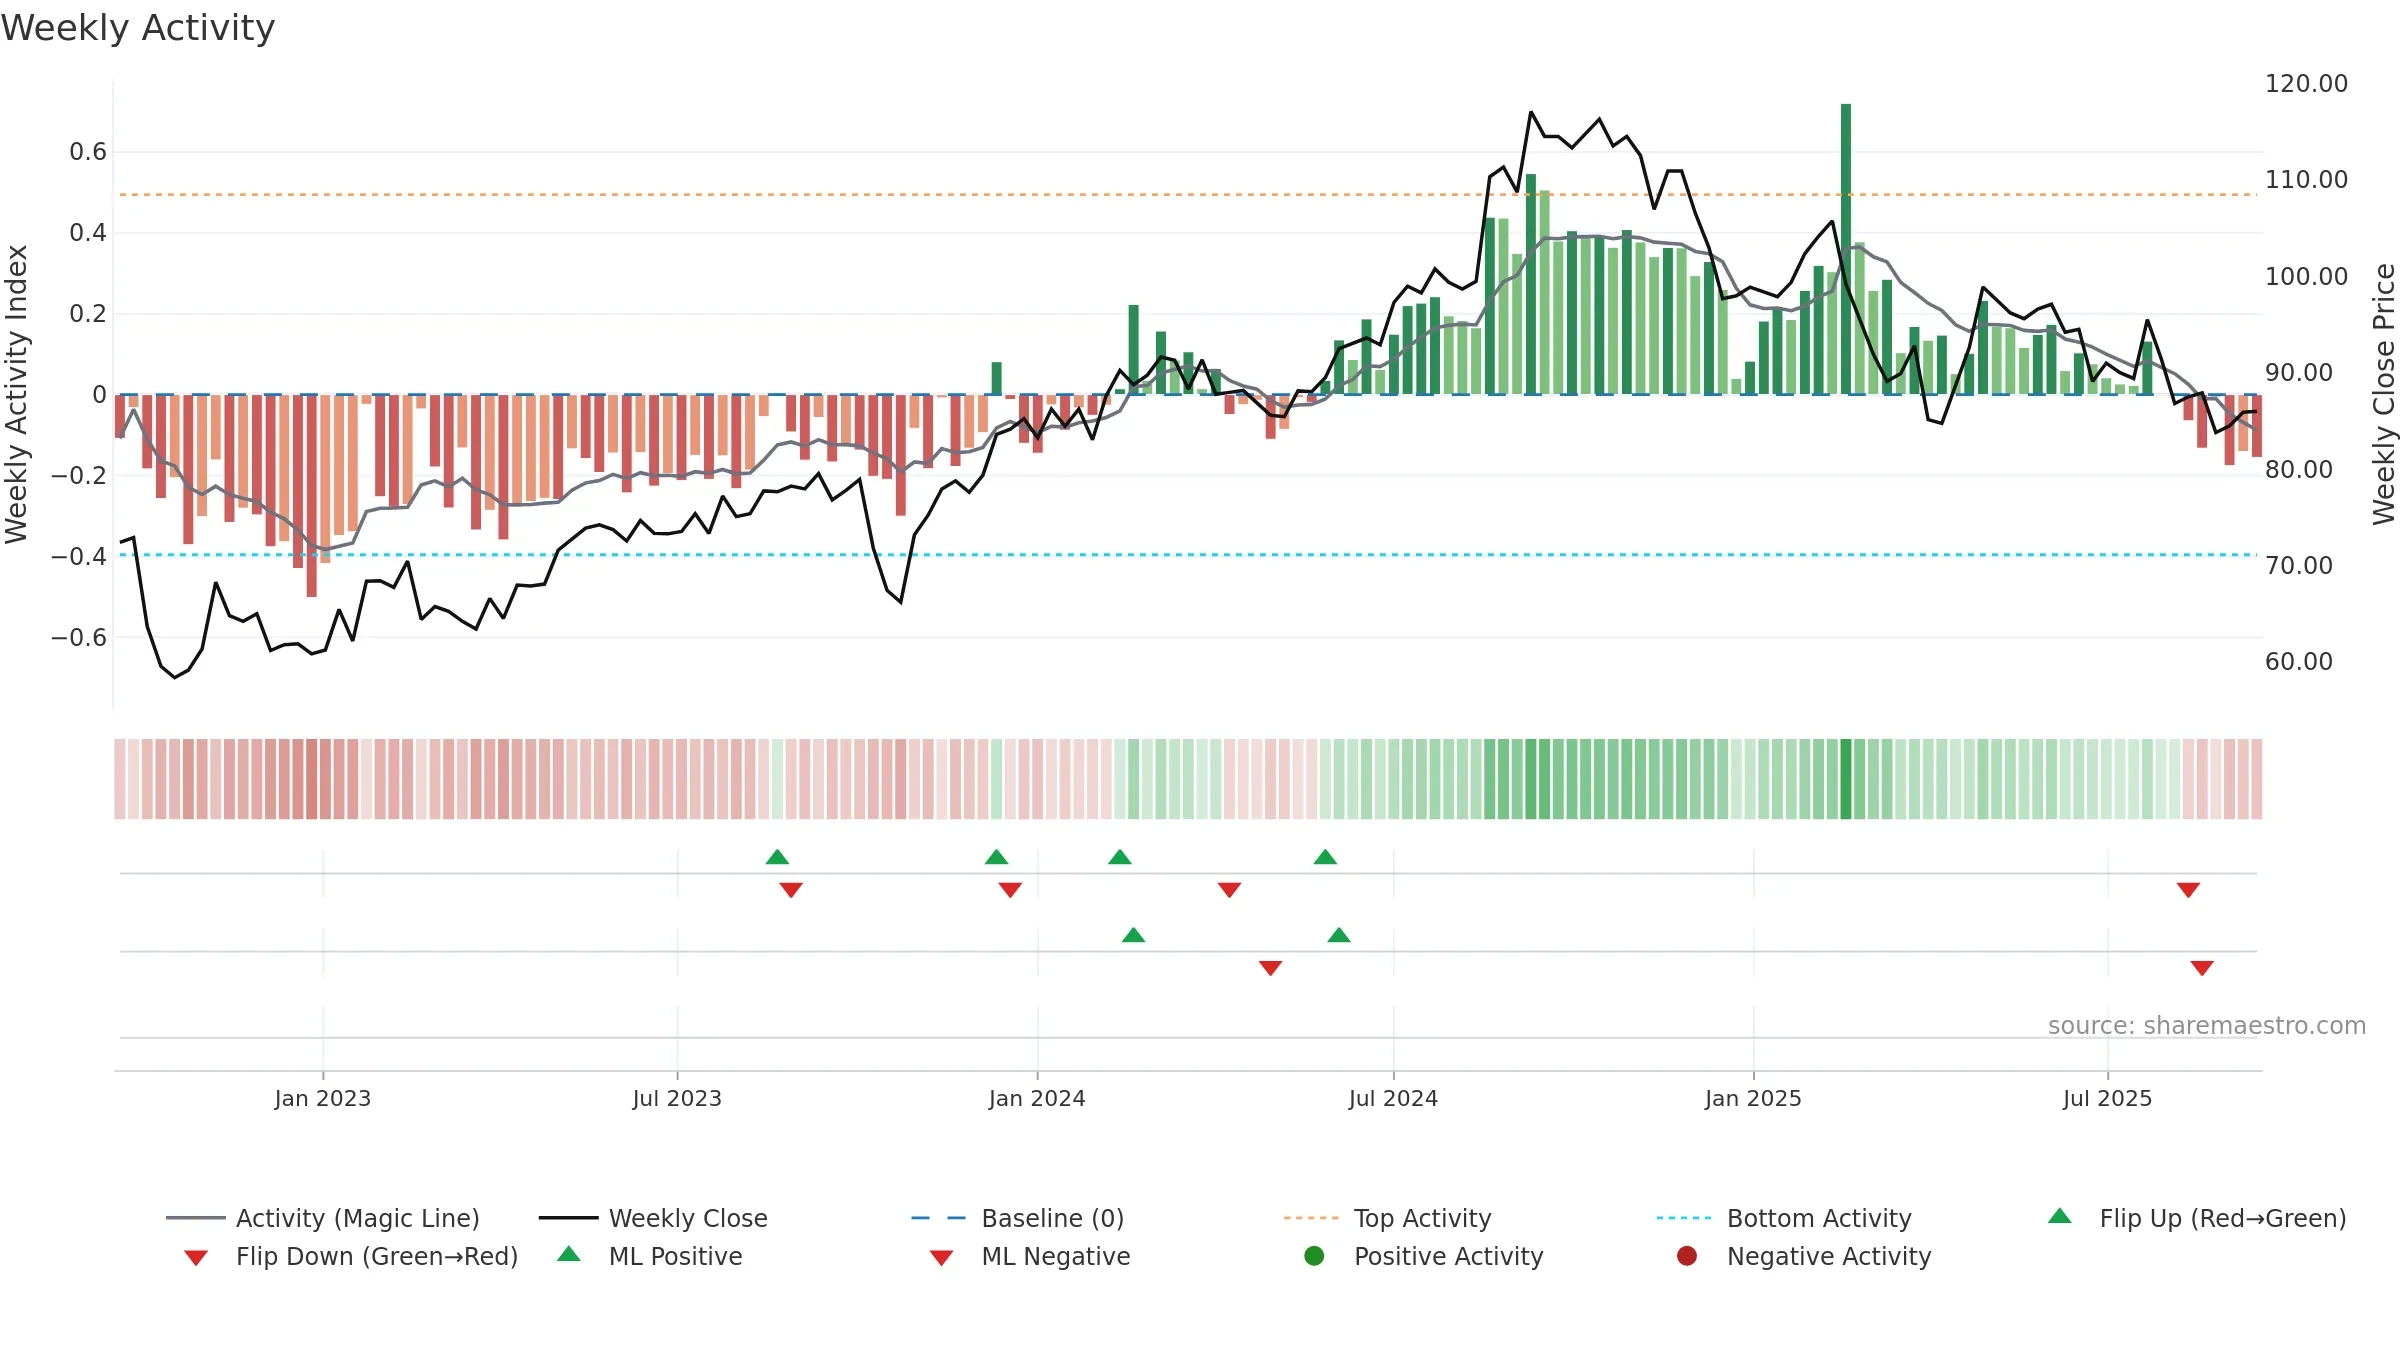Toggle the Weekly Close legend entry

click(653, 1218)
